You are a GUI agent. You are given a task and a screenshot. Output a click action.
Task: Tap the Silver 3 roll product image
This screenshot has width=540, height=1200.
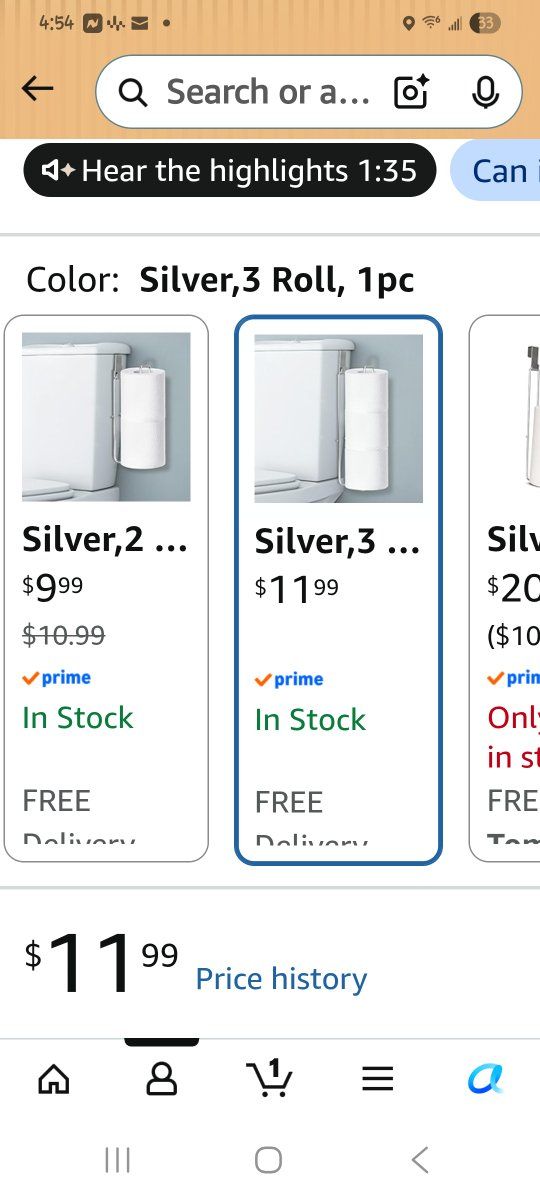pos(339,418)
